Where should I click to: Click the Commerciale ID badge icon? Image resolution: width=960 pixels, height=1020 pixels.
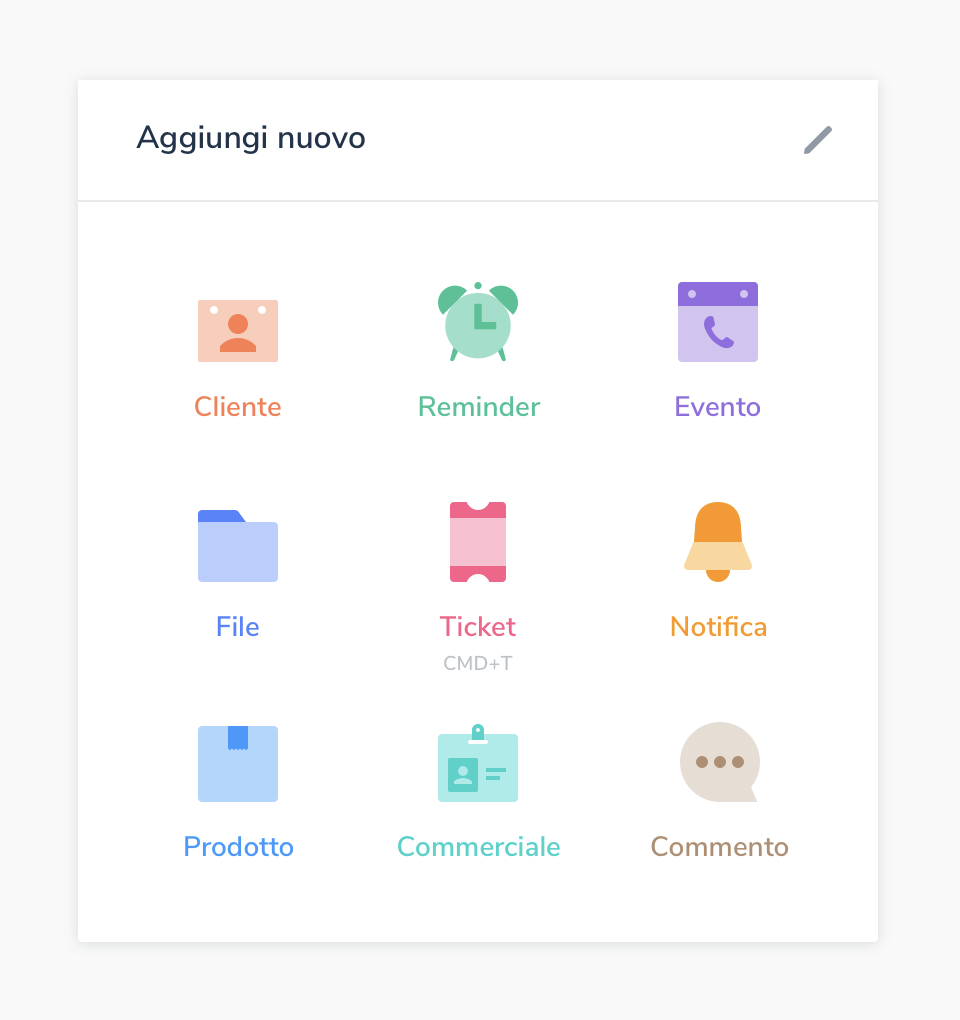478,762
